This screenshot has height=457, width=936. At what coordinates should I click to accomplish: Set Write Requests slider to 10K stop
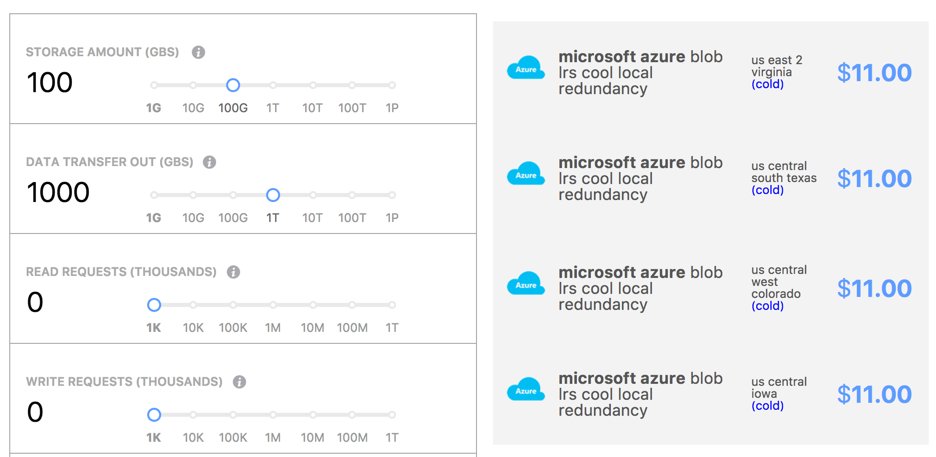pyautogui.click(x=193, y=415)
